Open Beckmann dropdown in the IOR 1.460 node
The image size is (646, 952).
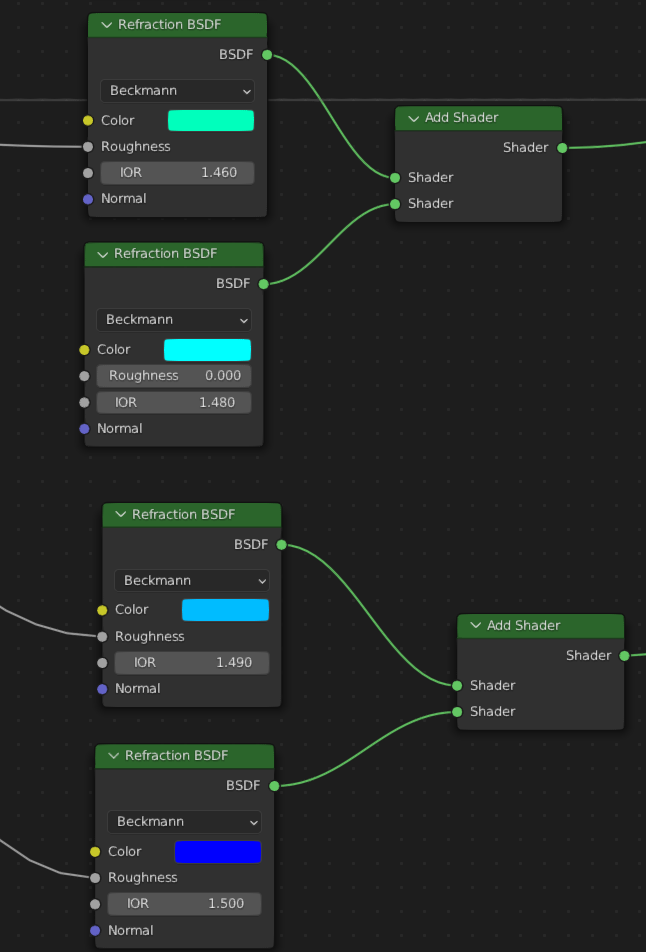point(177,91)
